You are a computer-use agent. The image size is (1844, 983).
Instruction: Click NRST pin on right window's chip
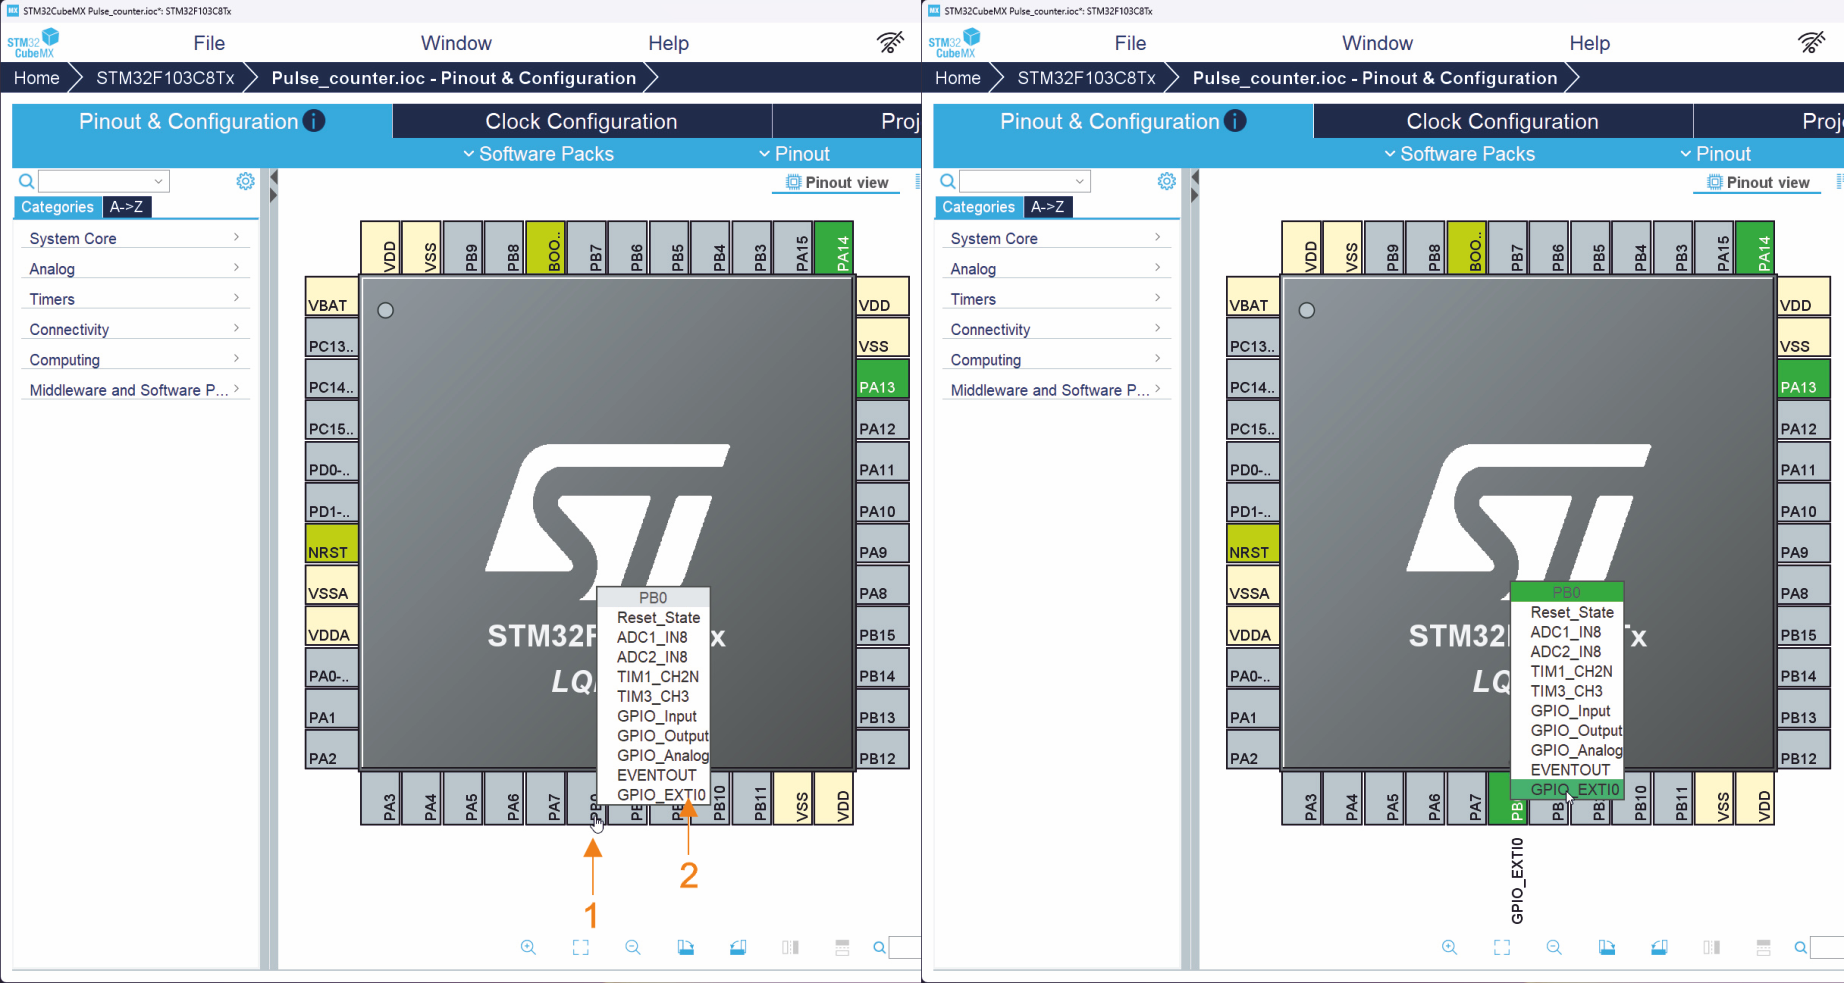pos(1253,543)
